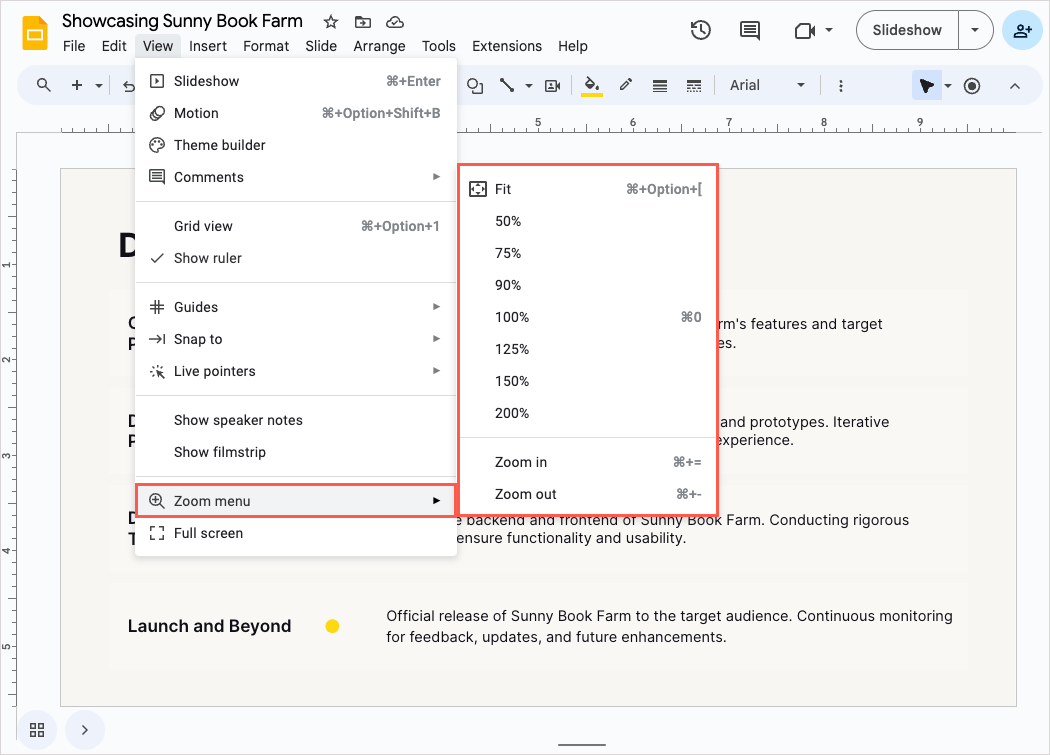Click the three-dot more options icon
The image size is (1050, 755).
coord(840,85)
